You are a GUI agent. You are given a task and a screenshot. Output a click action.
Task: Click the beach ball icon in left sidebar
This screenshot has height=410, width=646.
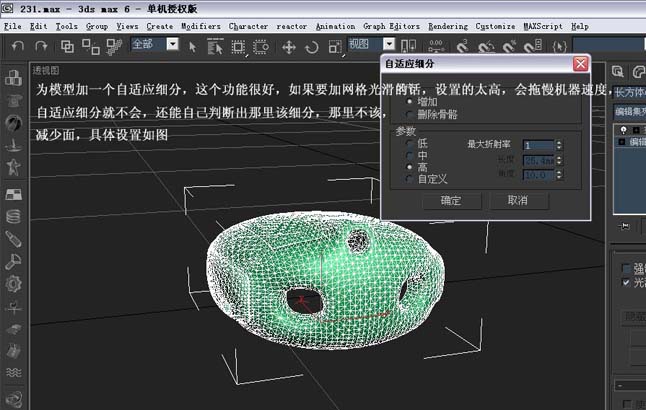click(x=14, y=122)
